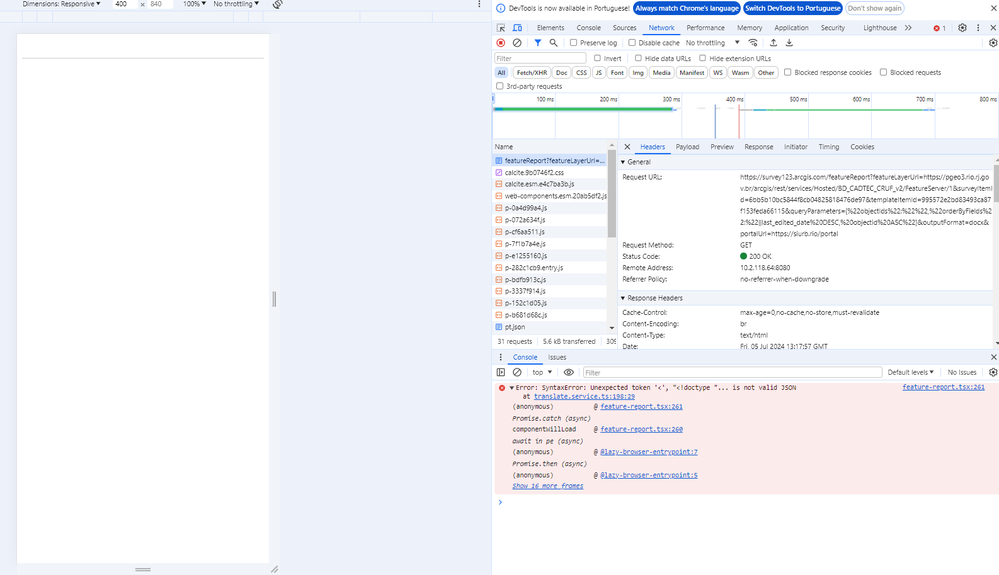Image resolution: width=999 pixels, height=575 pixels.
Task: Check Hide extension URLs
Action: tap(703, 58)
